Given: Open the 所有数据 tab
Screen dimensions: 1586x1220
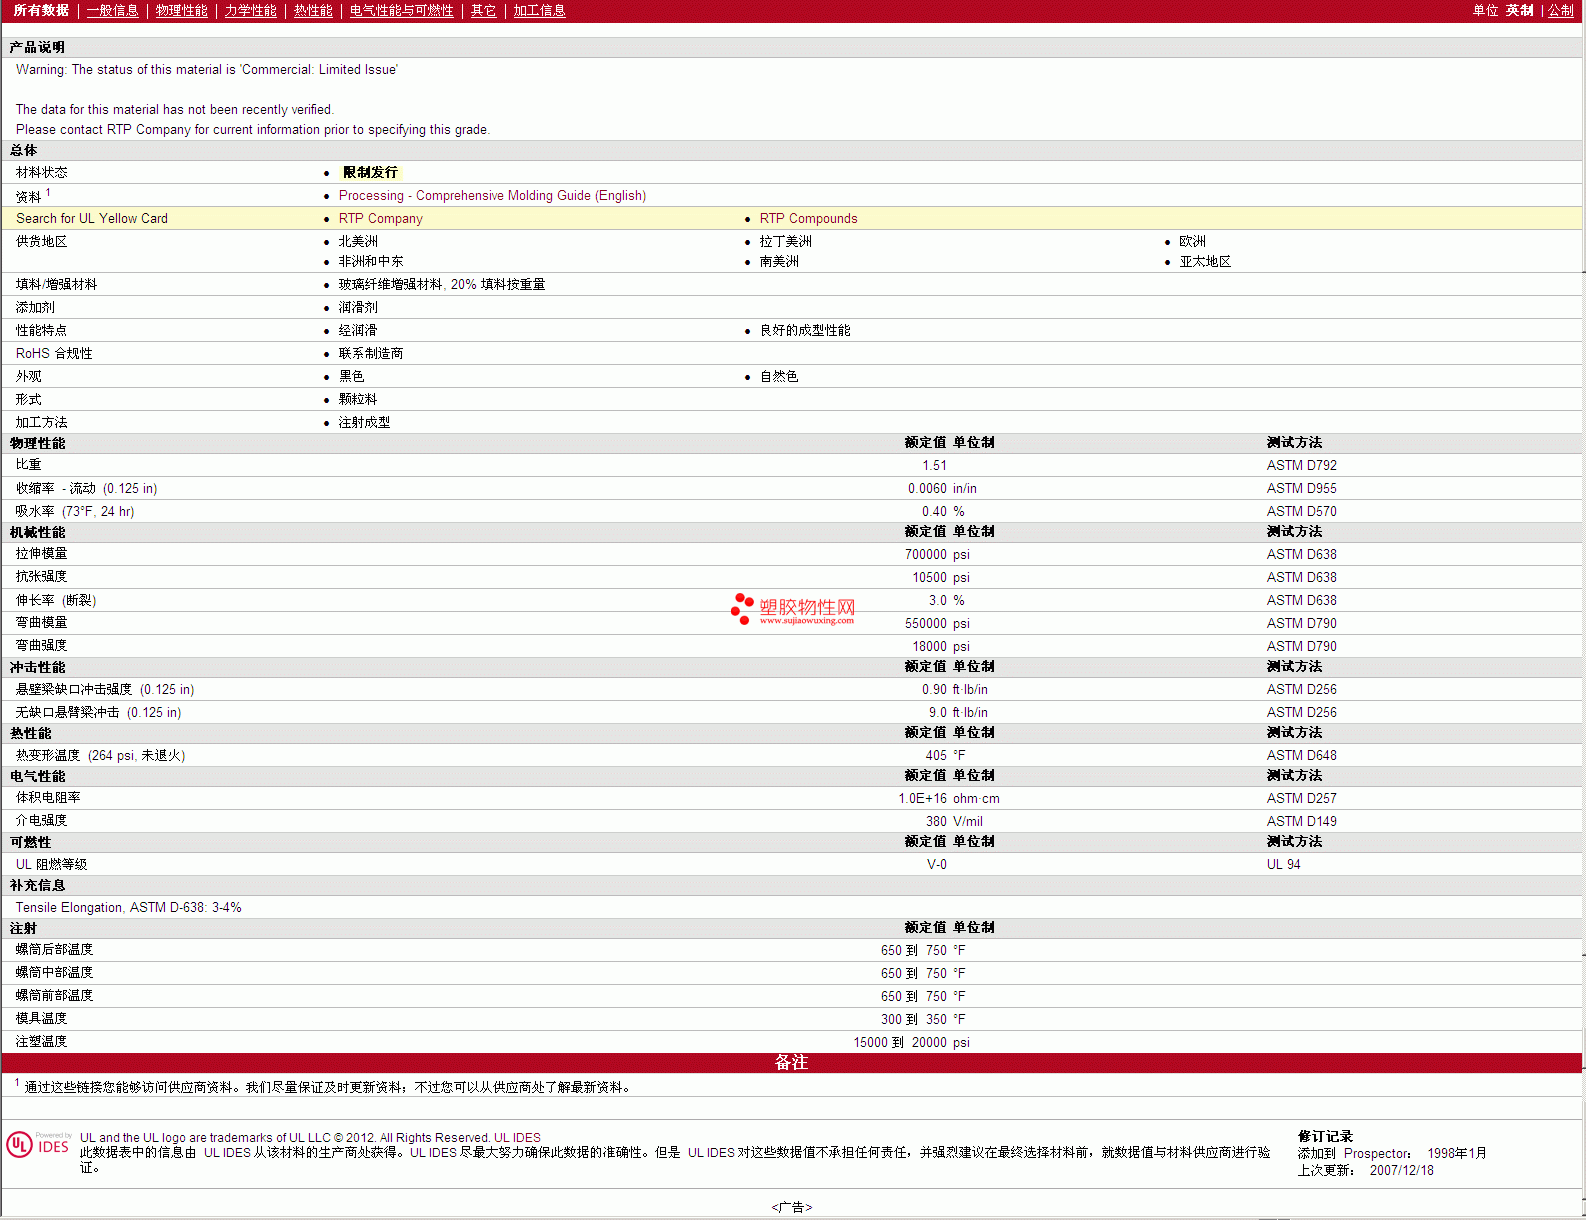Looking at the screenshot, I should [41, 10].
